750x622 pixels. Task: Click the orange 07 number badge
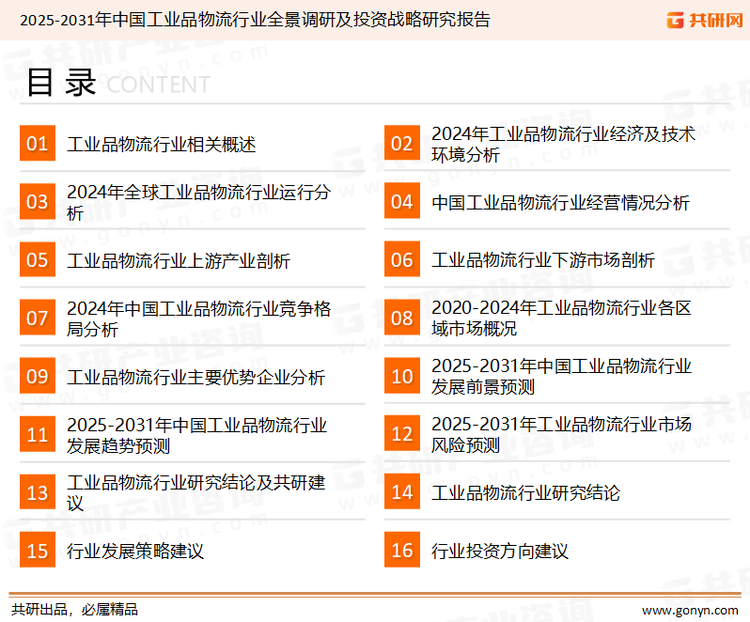pos(37,318)
